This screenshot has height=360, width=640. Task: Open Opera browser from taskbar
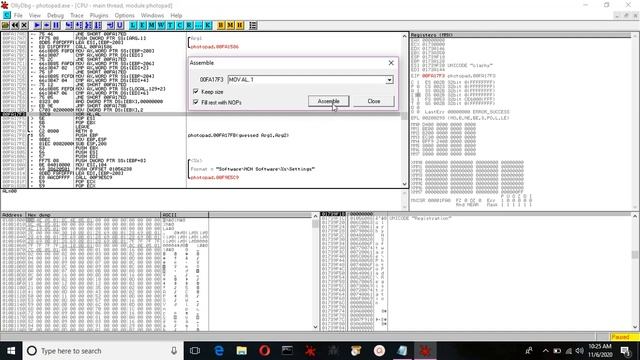click(264, 351)
